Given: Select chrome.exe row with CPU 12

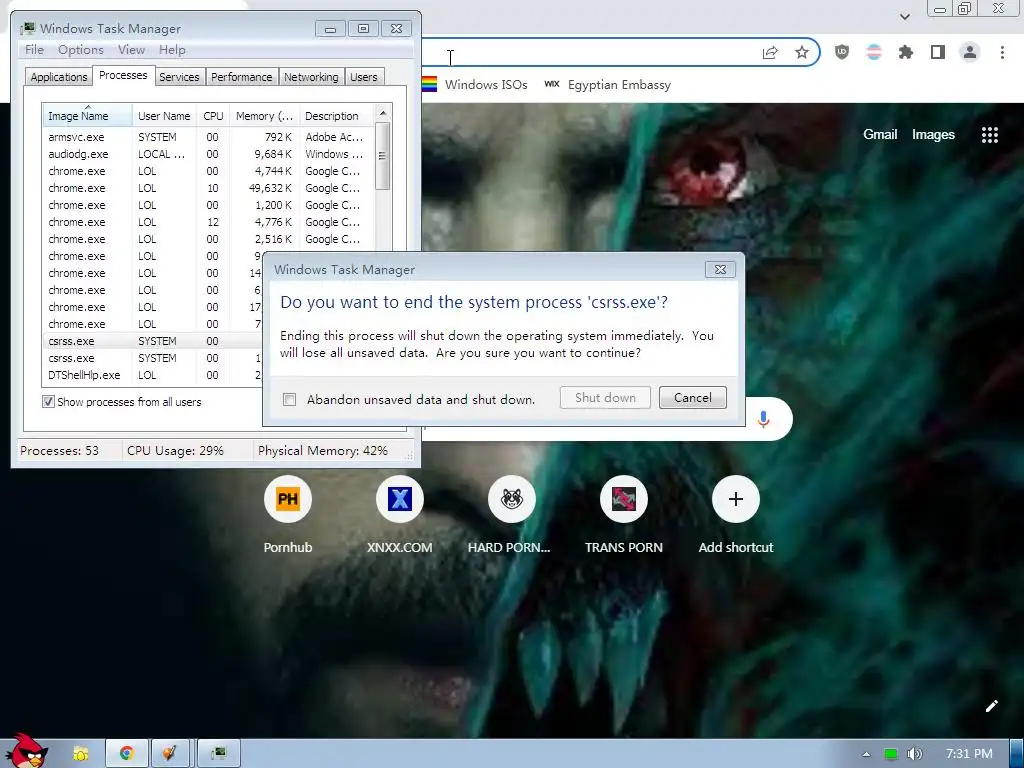Looking at the screenshot, I should coord(208,222).
